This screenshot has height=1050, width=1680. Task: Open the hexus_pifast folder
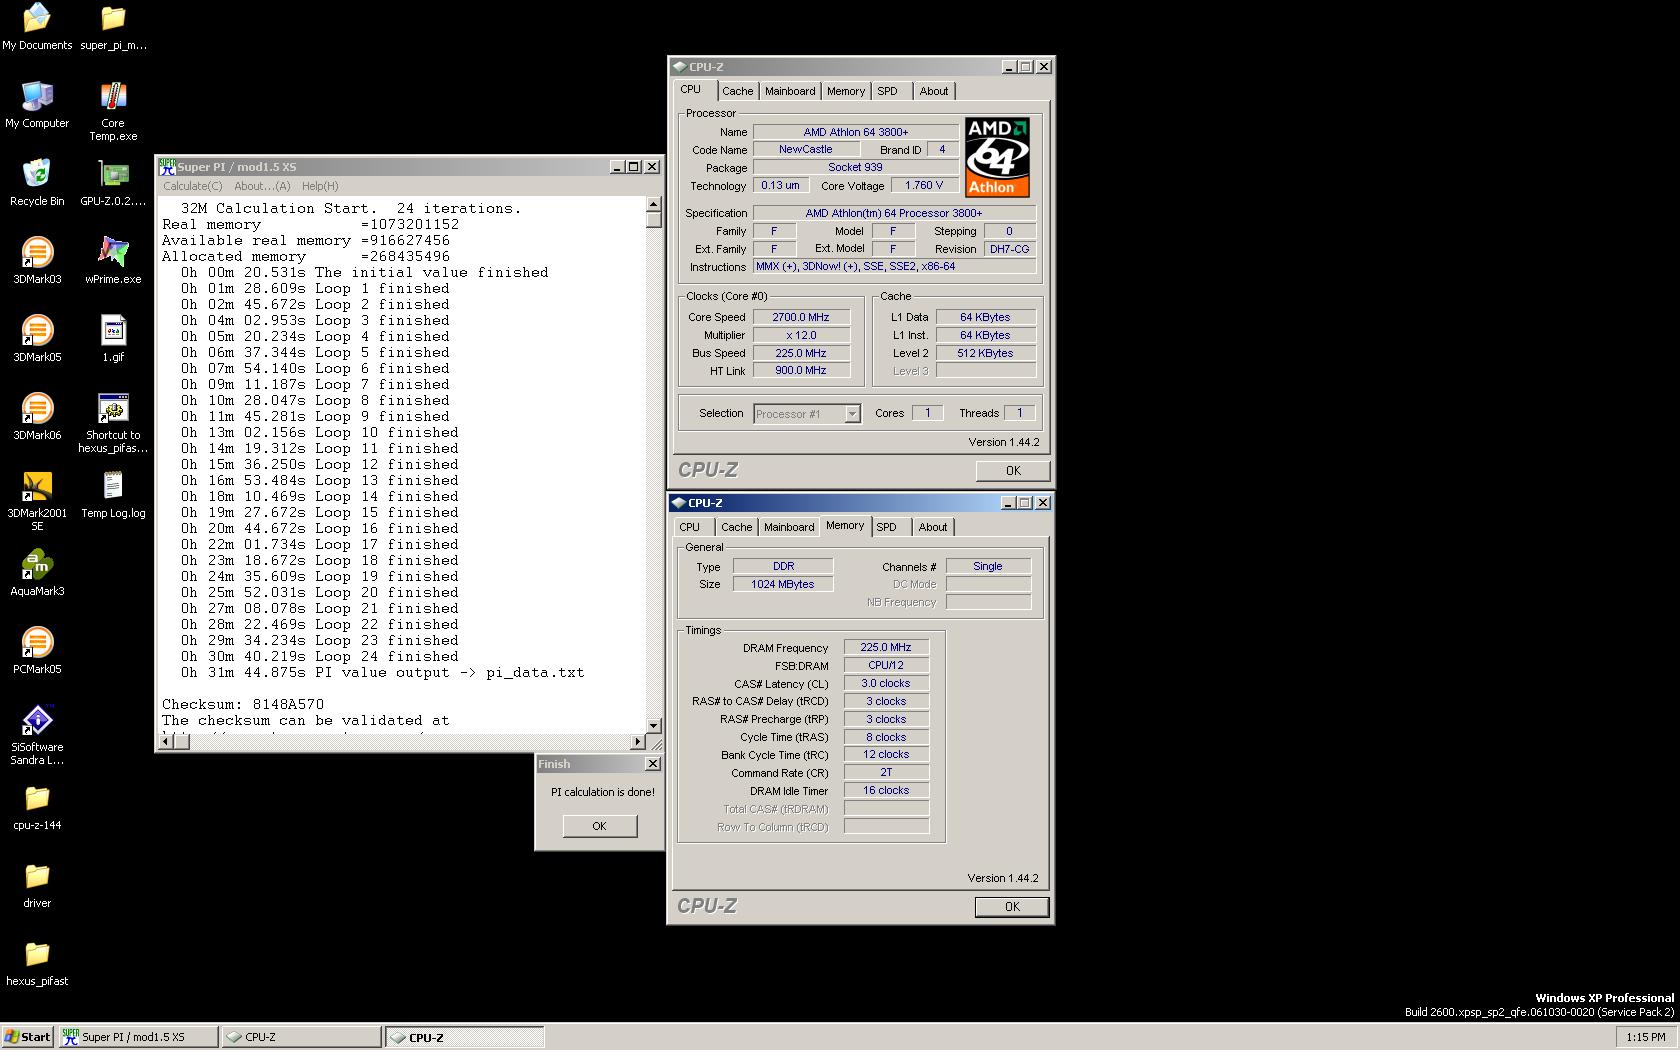click(x=37, y=962)
